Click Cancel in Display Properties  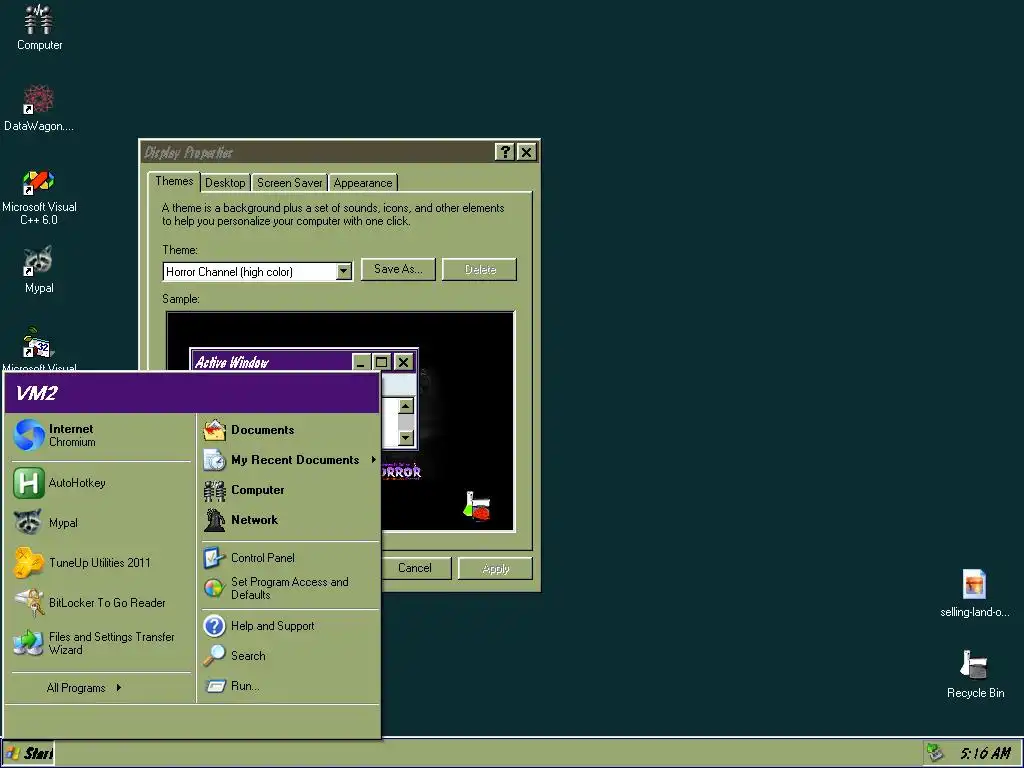[415, 568]
